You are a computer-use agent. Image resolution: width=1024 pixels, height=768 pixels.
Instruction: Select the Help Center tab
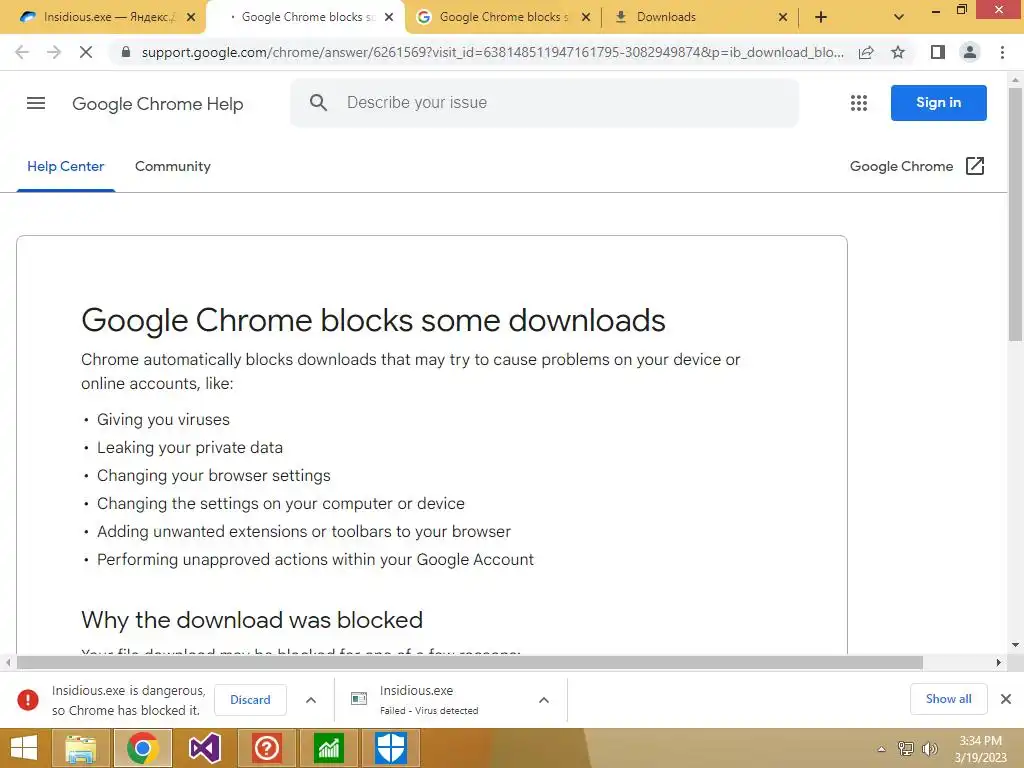pyautogui.click(x=65, y=167)
